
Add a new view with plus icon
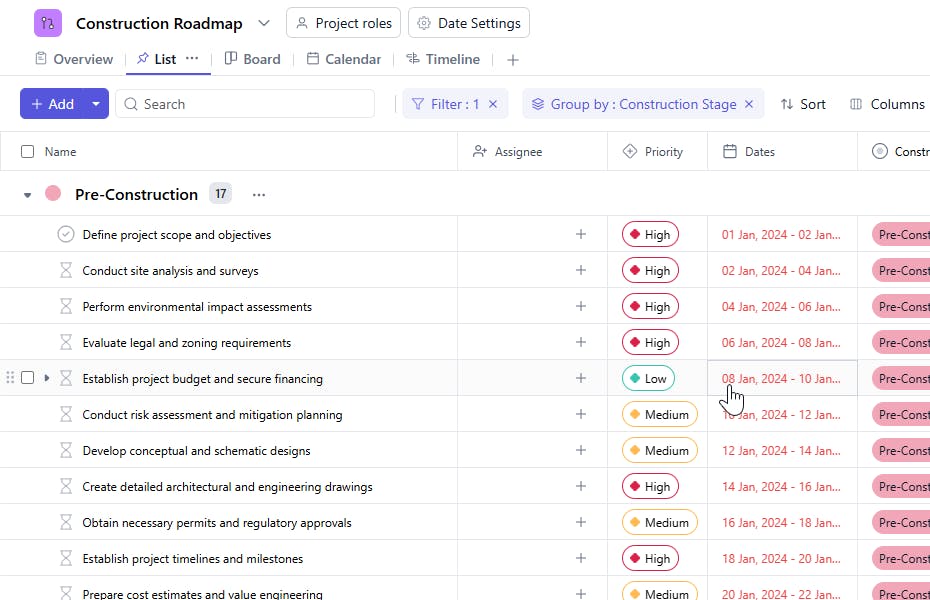point(513,60)
